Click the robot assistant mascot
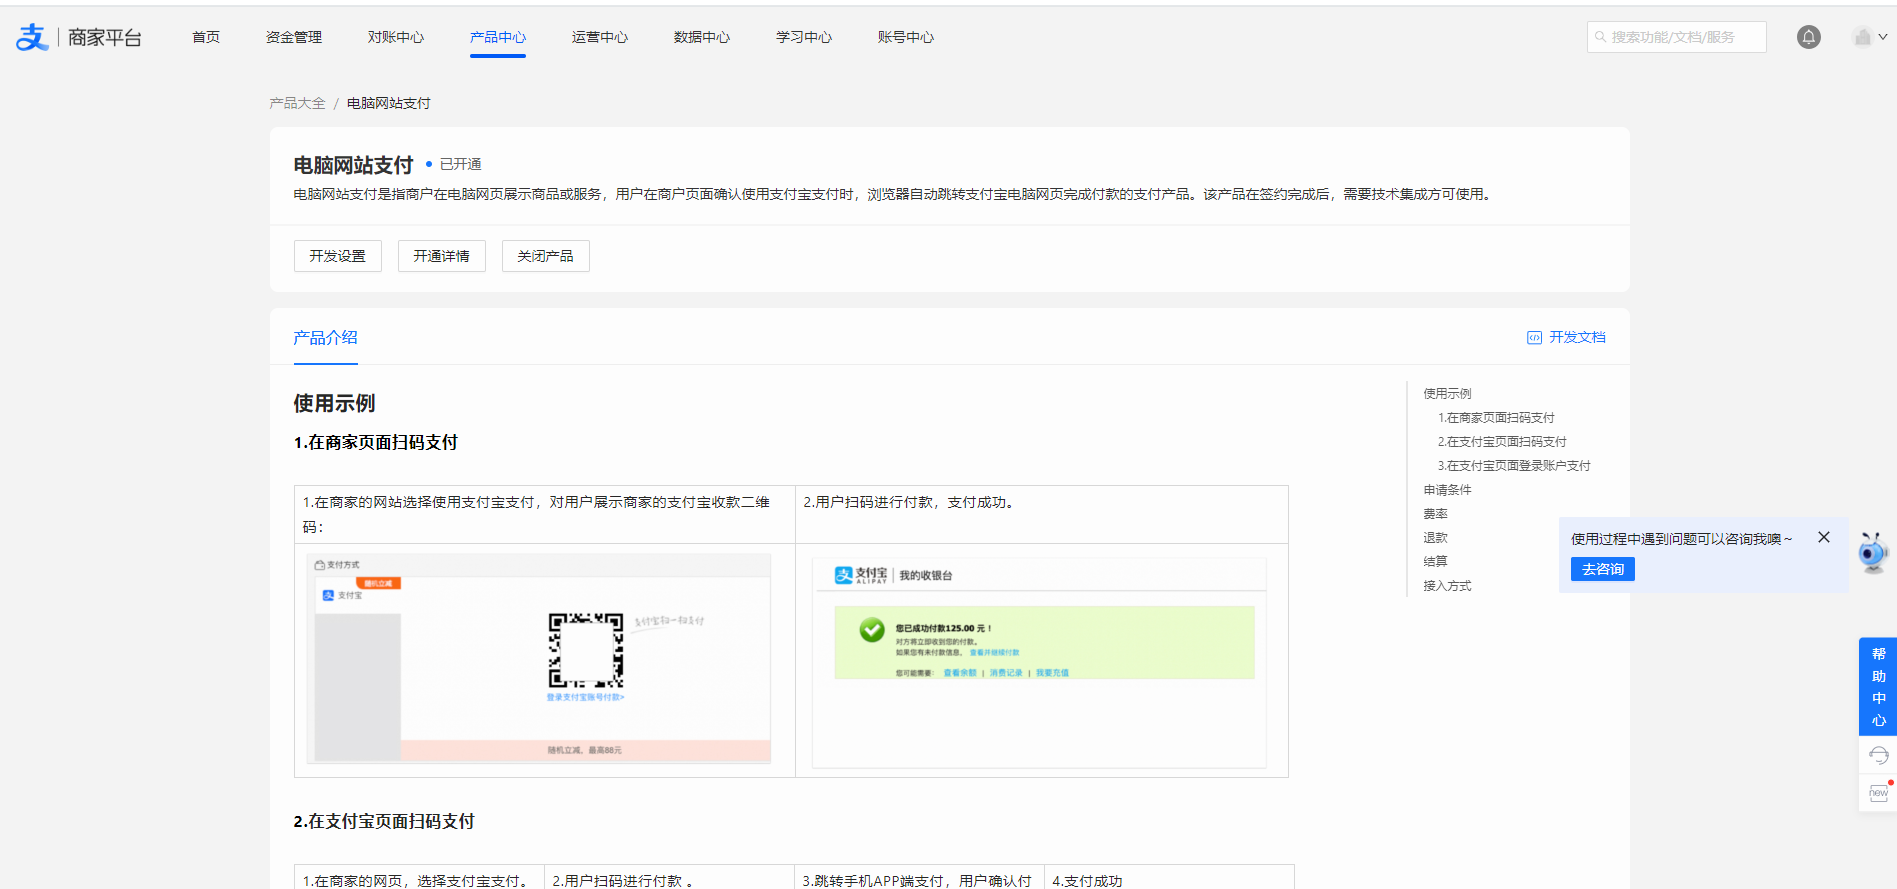Screen dimensions: 1897x889 point(1872,552)
